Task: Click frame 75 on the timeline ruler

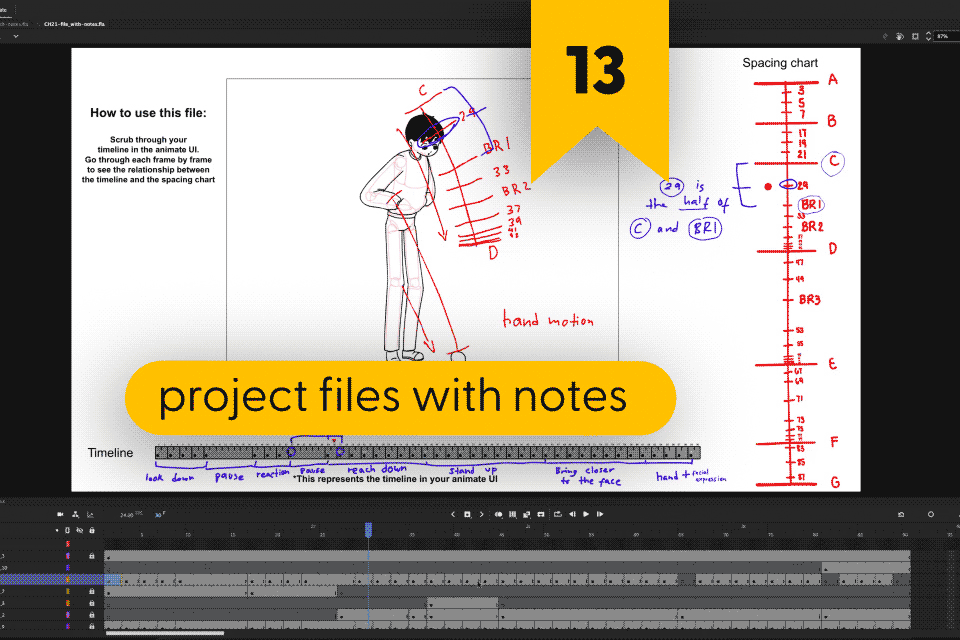Action: click(770, 535)
